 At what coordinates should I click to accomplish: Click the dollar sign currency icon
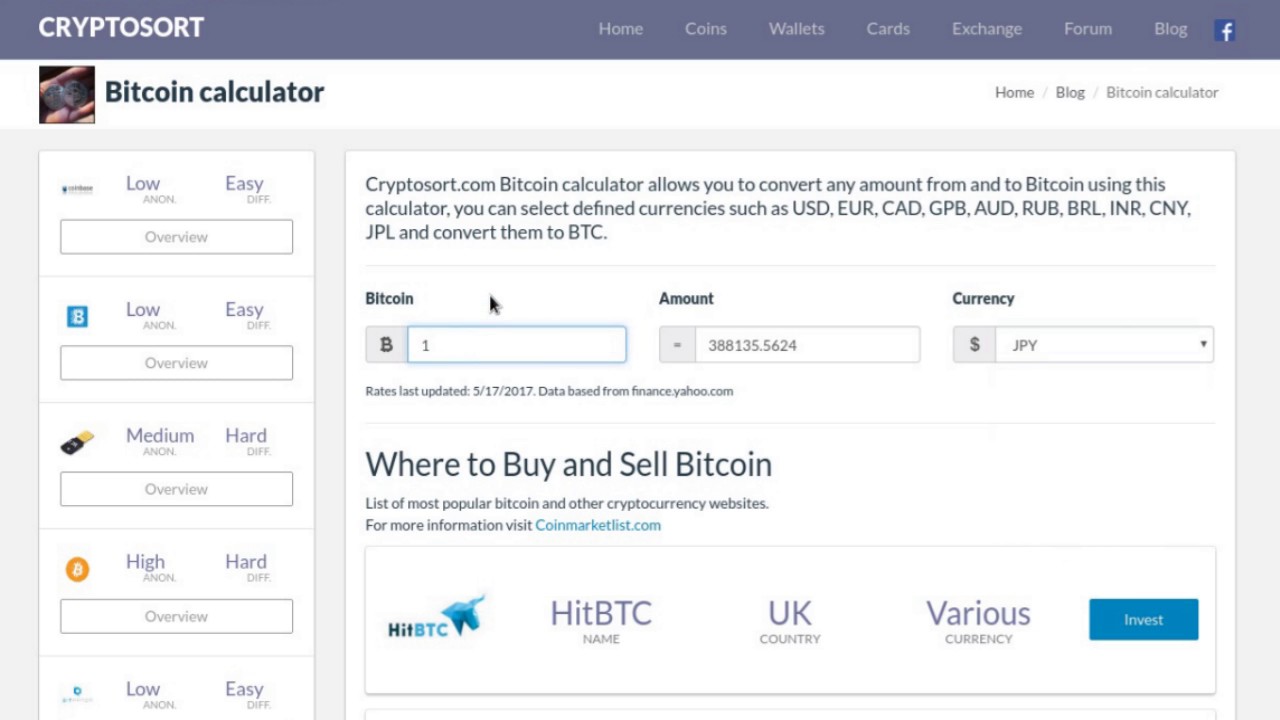(x=974, y=345)
